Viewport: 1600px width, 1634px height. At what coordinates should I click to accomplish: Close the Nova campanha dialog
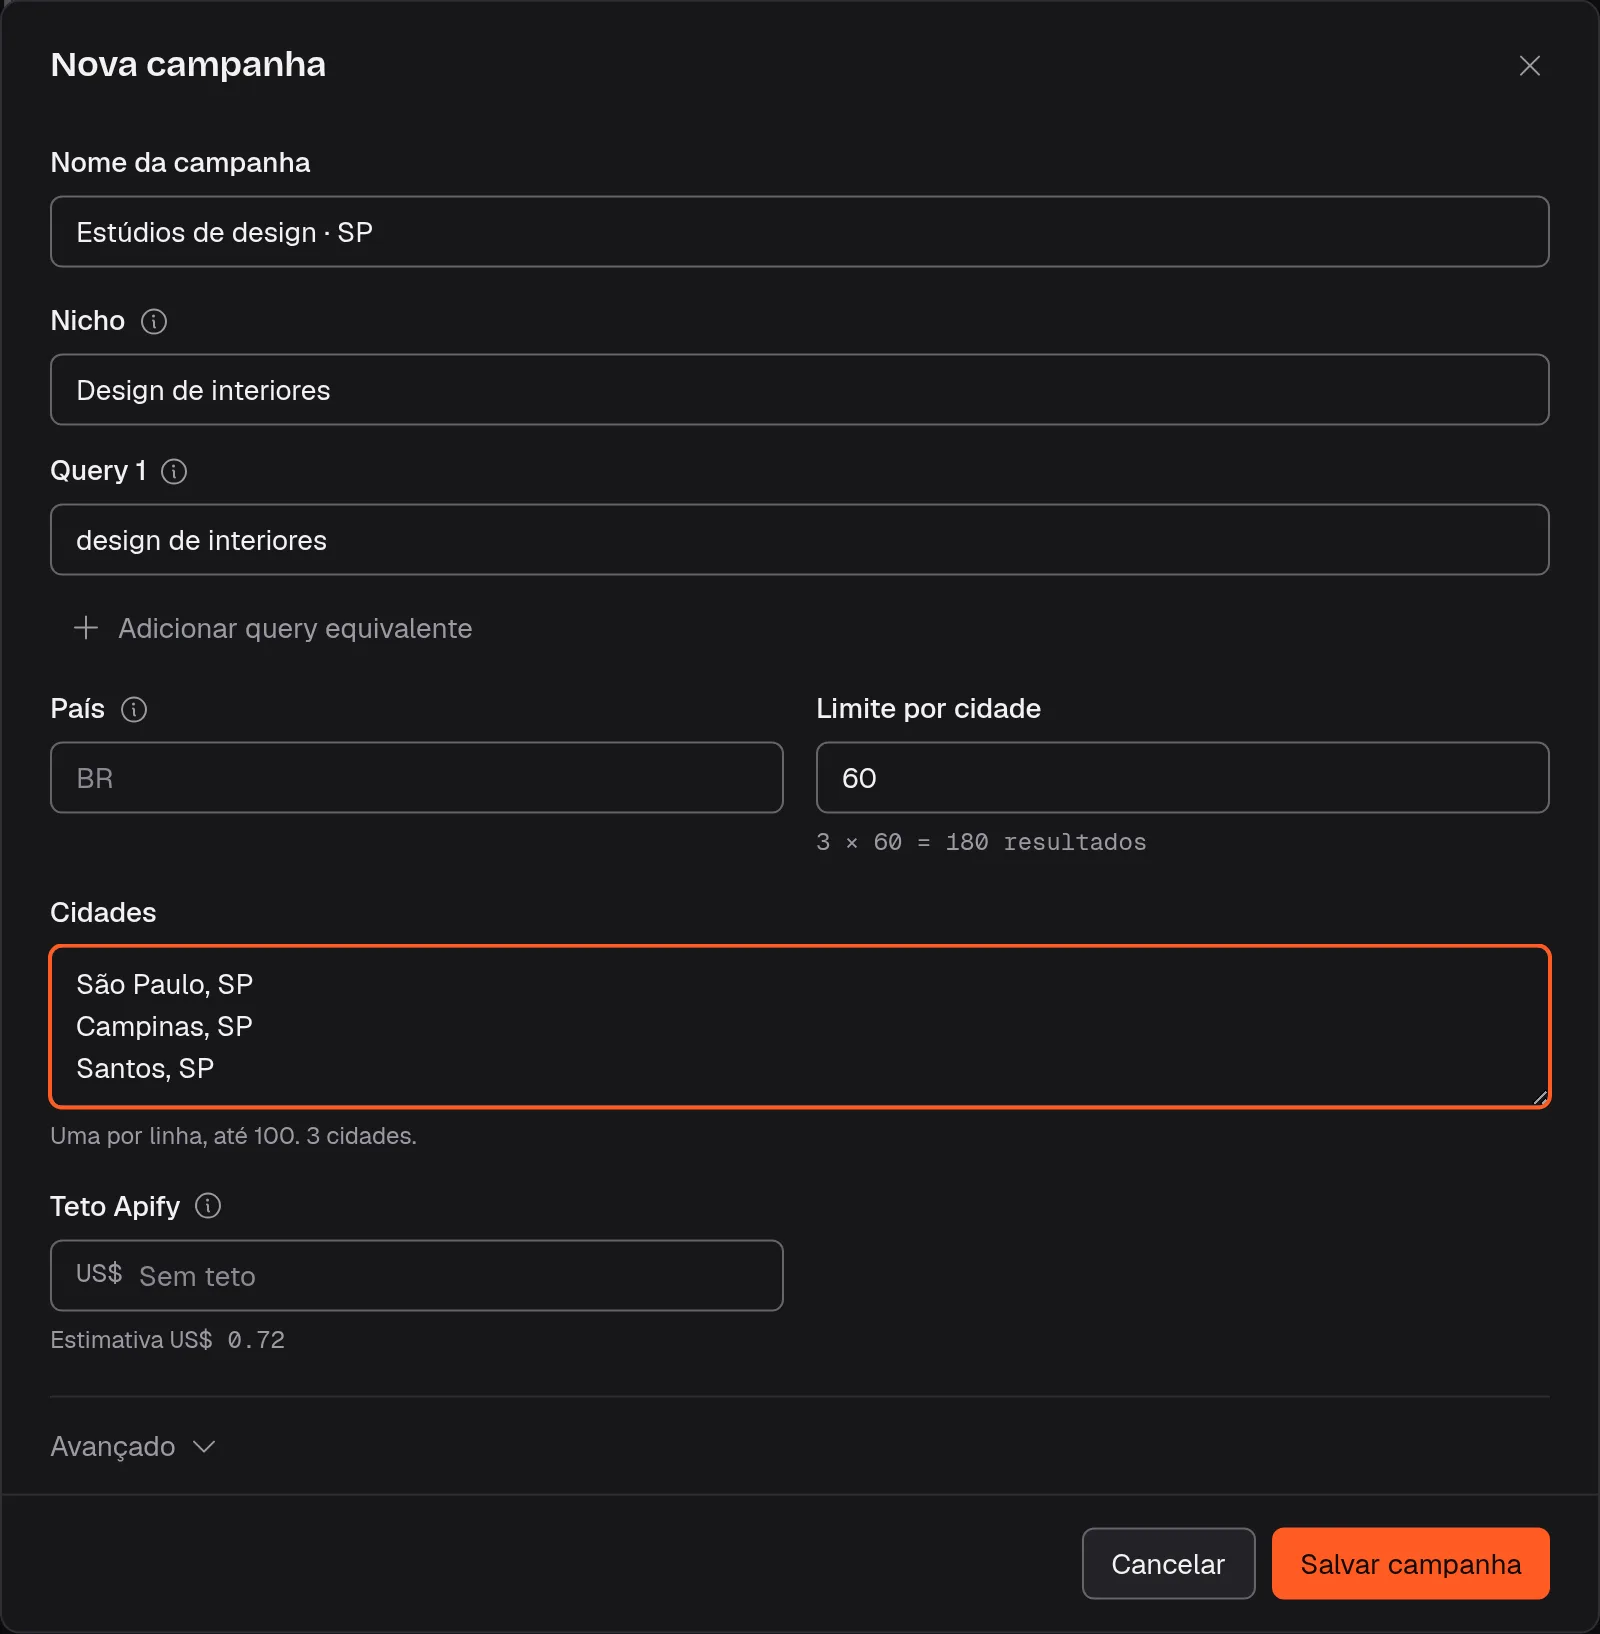click(x=1529, y=66)
